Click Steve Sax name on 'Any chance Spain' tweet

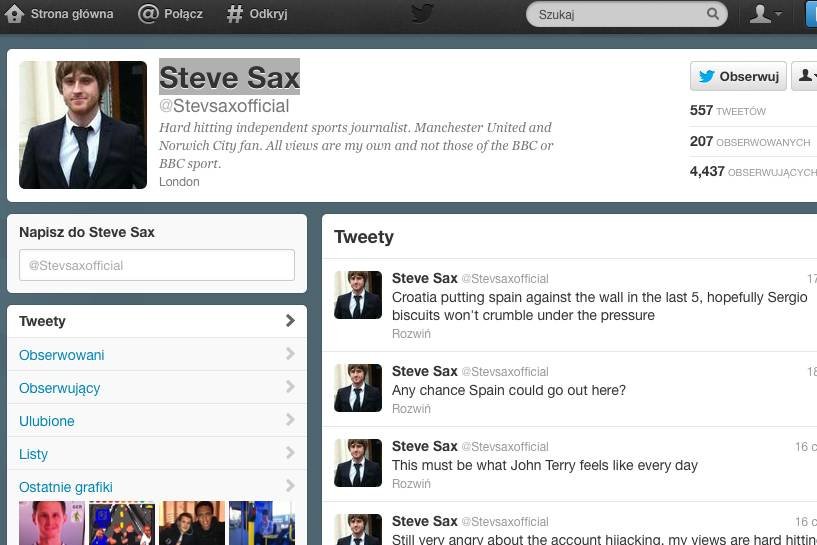pyautogui.click(x=425, y=371)
